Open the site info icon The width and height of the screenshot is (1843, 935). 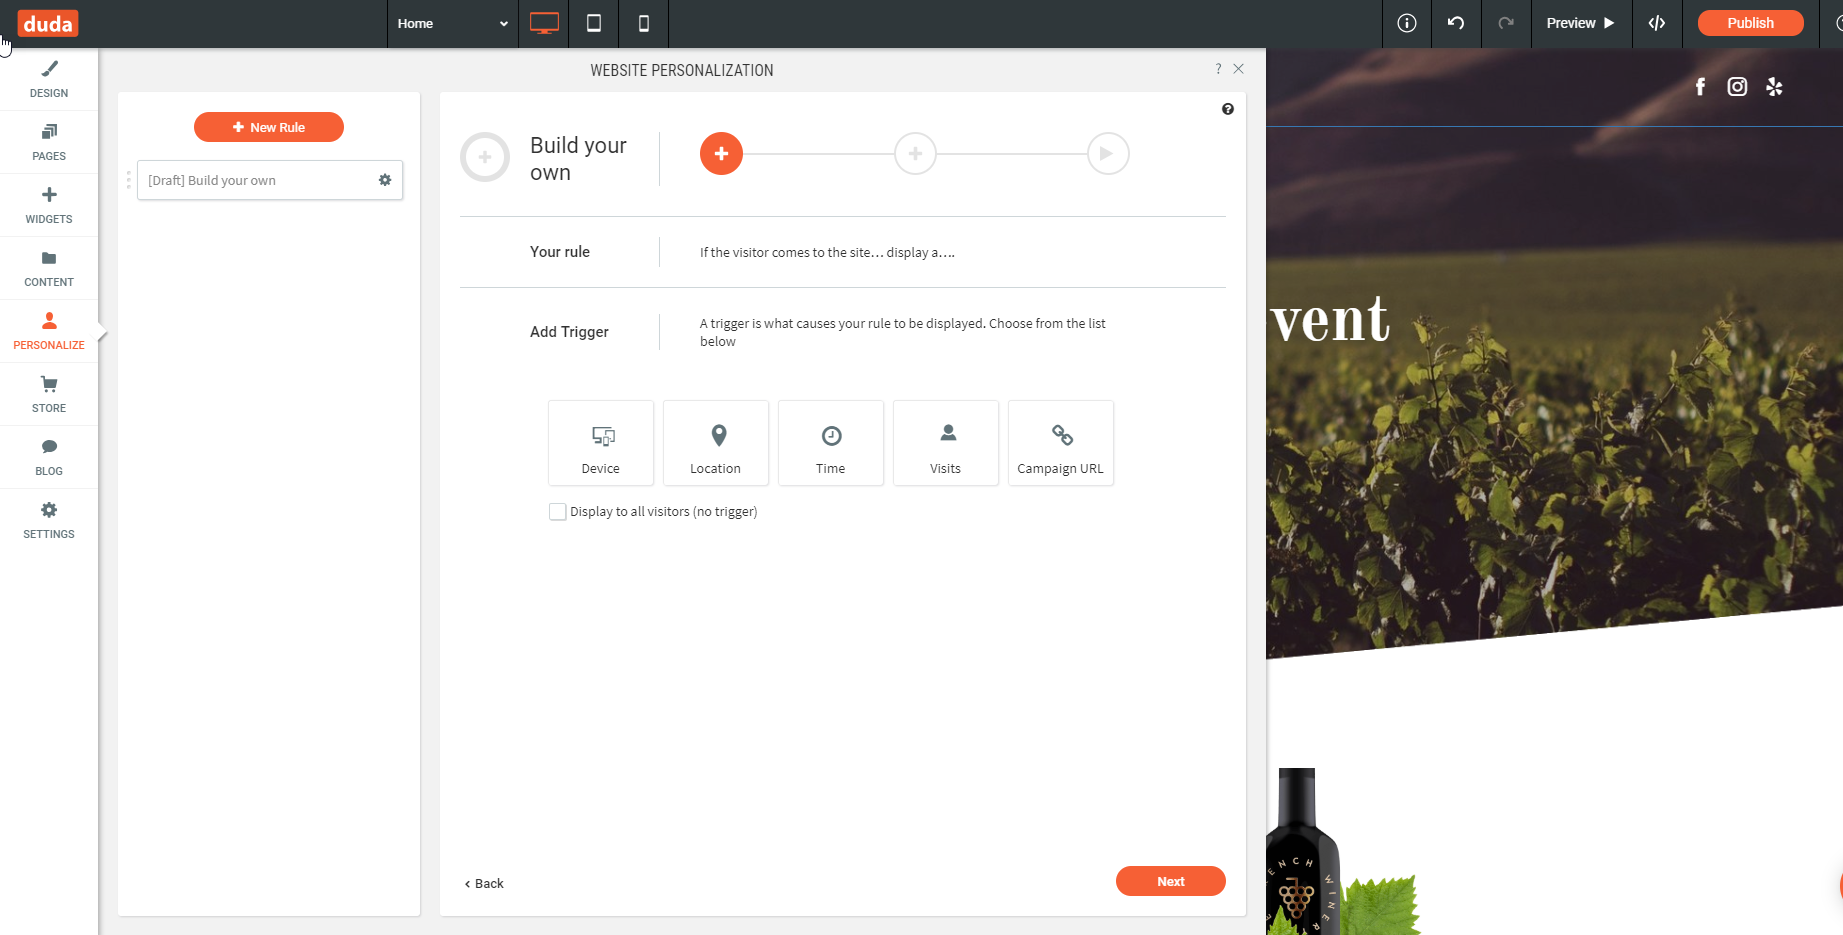coord(1407,23)
